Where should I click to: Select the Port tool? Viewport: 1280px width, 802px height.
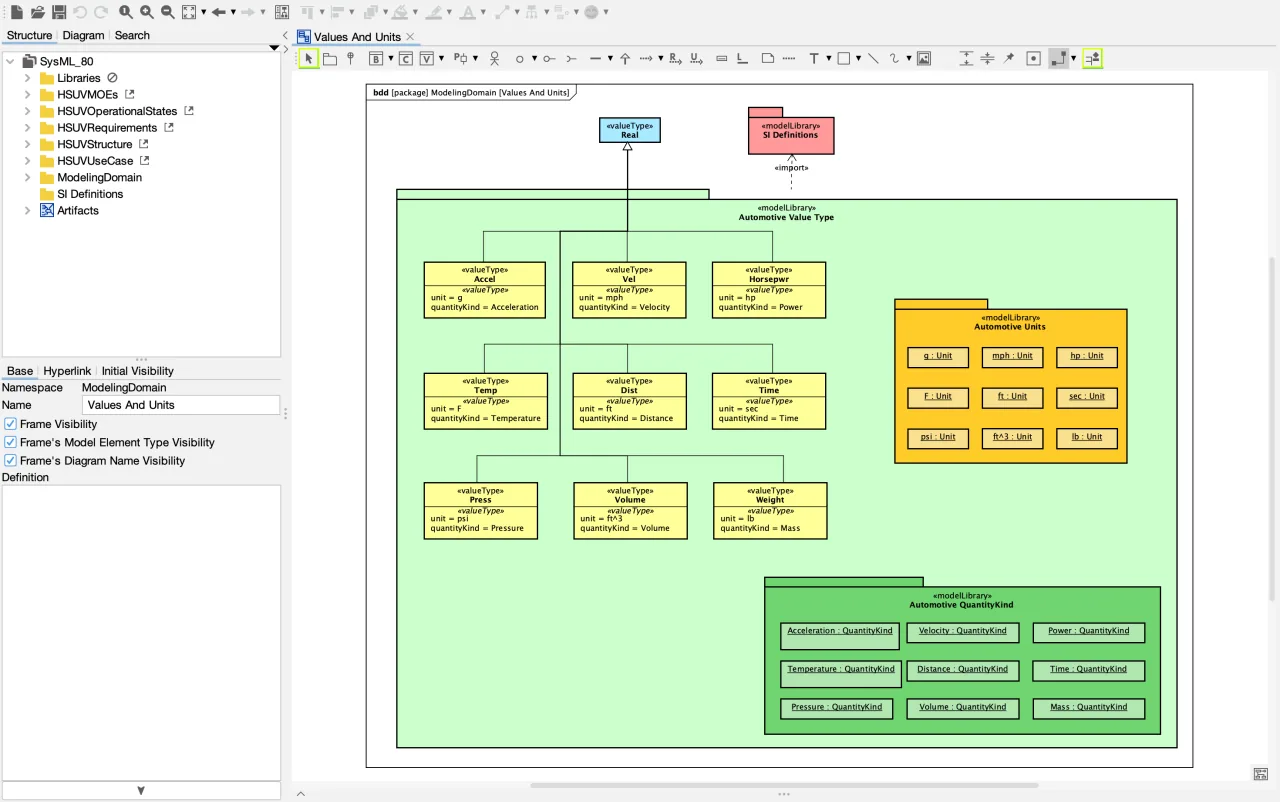[460, 59]
